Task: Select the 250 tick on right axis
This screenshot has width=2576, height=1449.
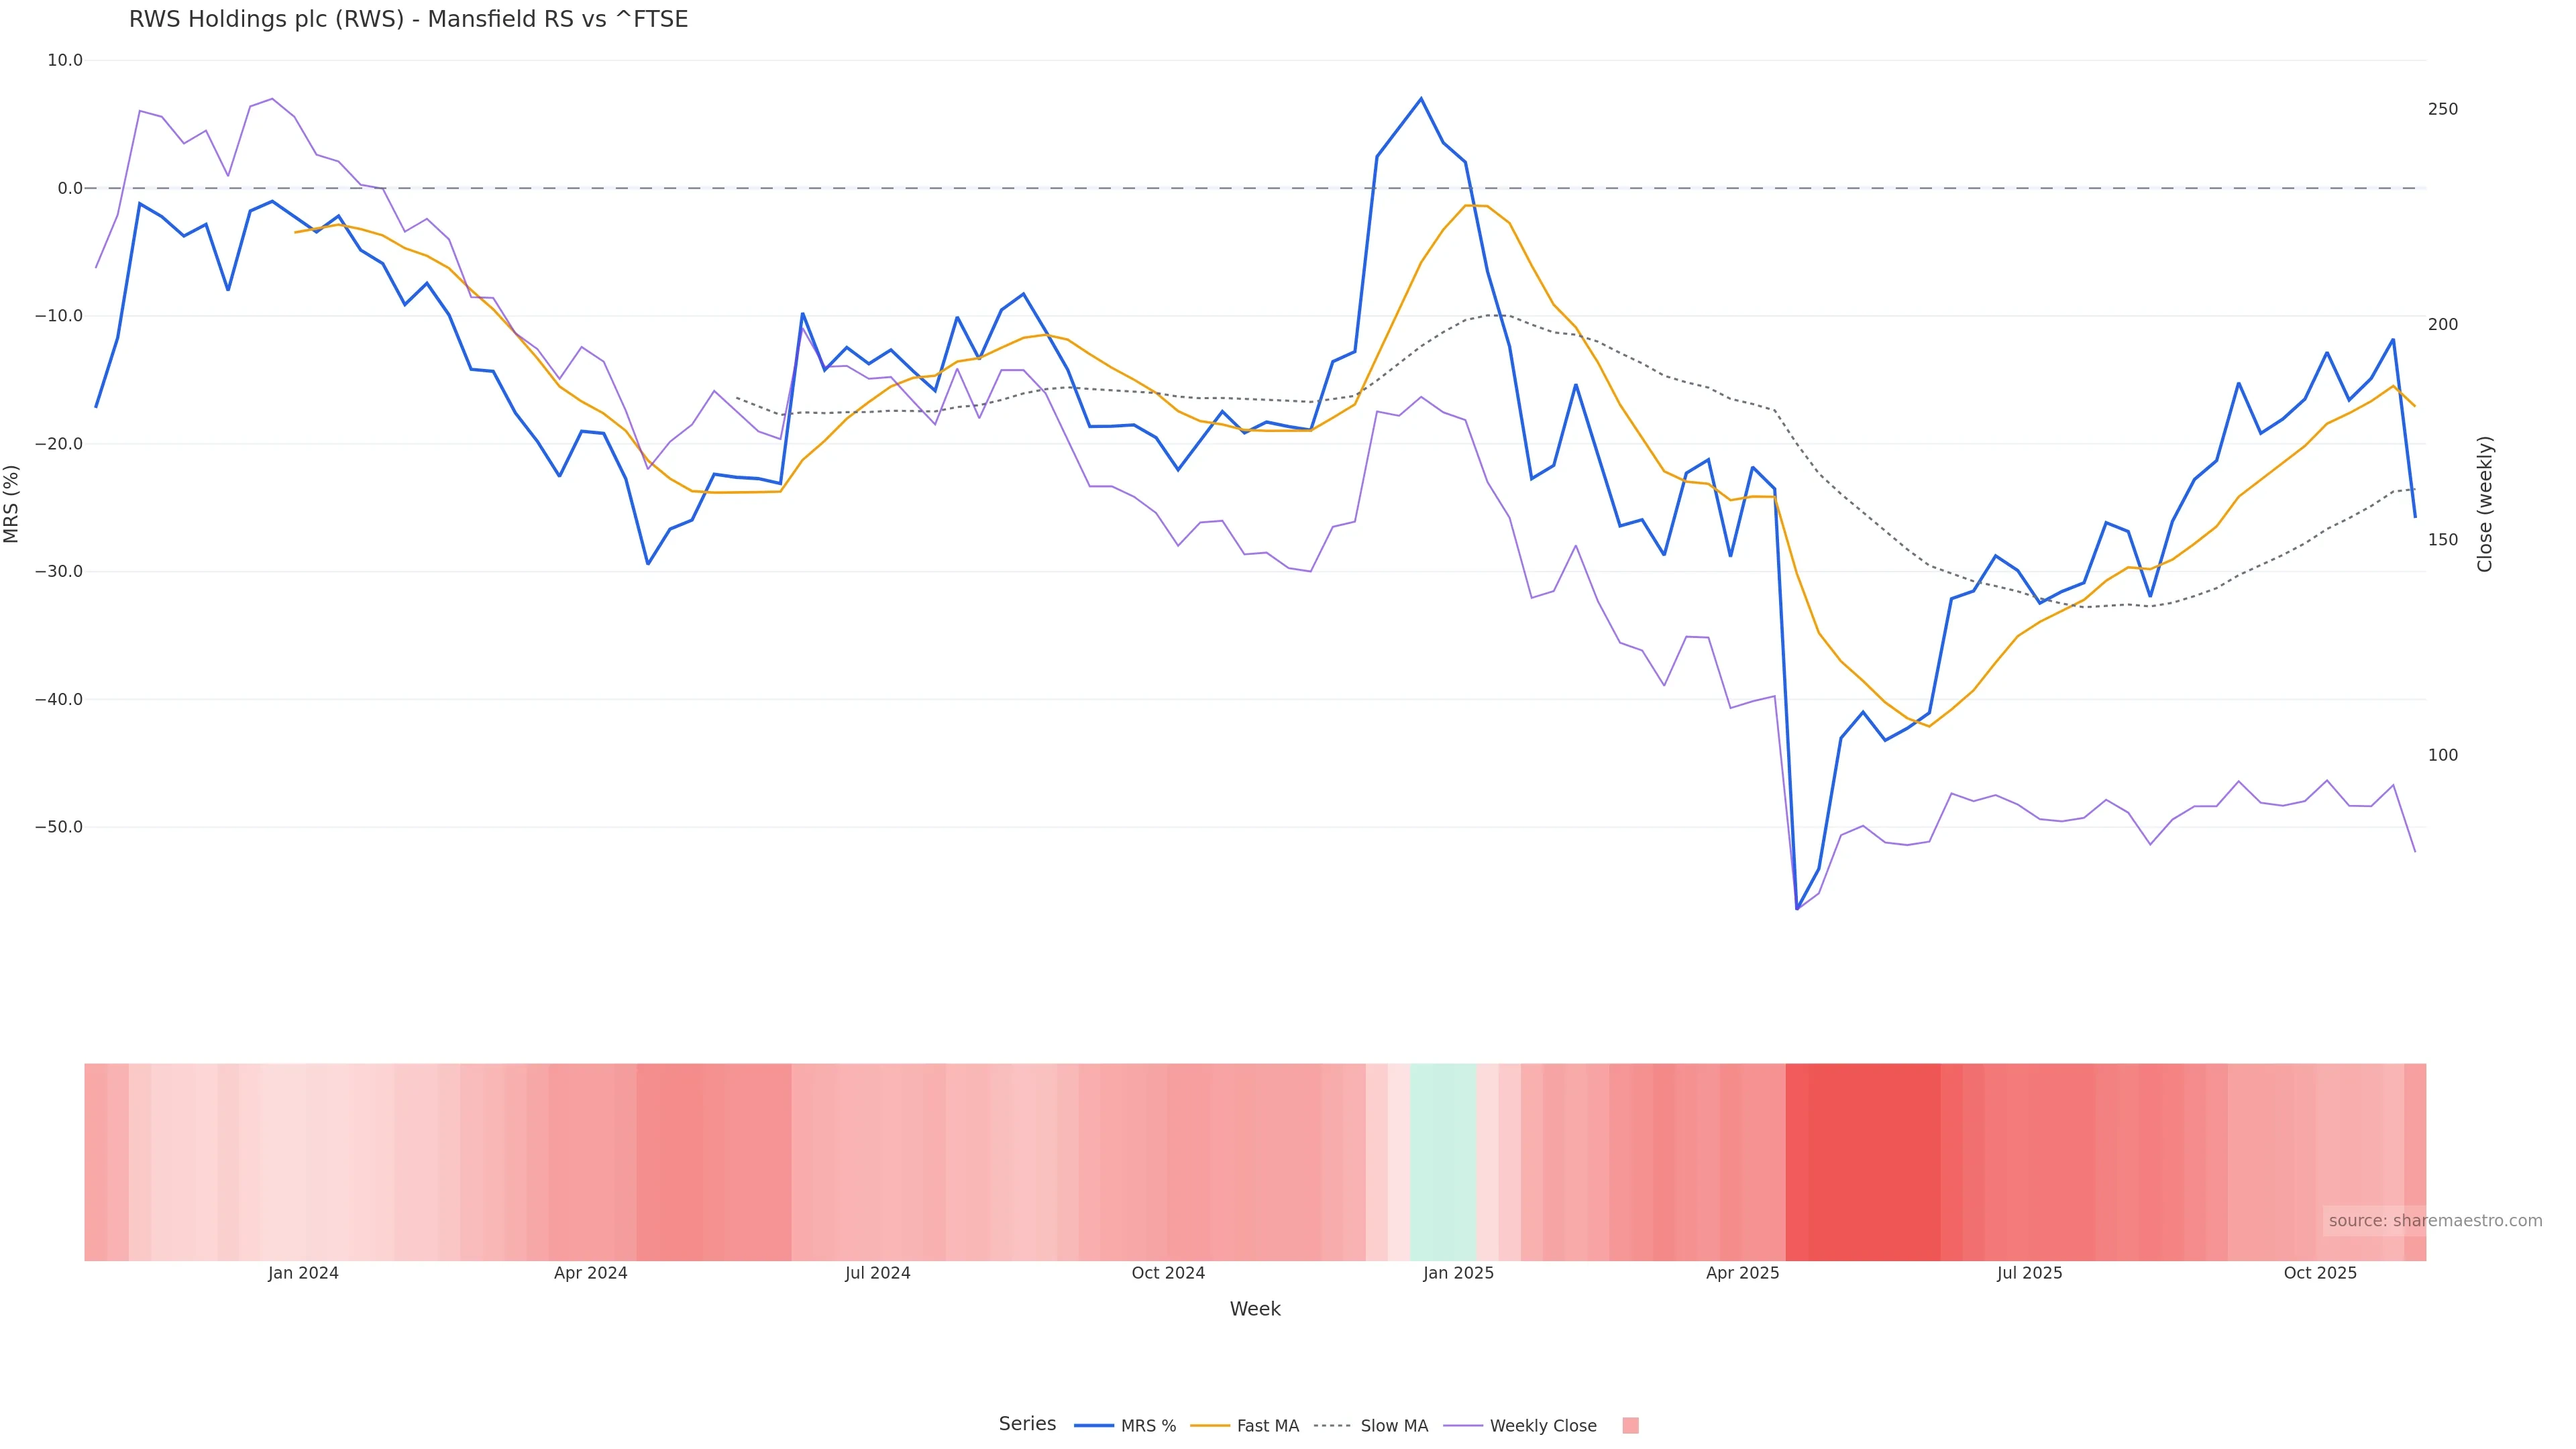Action: pyautogui.click(x=2442, y=109)
